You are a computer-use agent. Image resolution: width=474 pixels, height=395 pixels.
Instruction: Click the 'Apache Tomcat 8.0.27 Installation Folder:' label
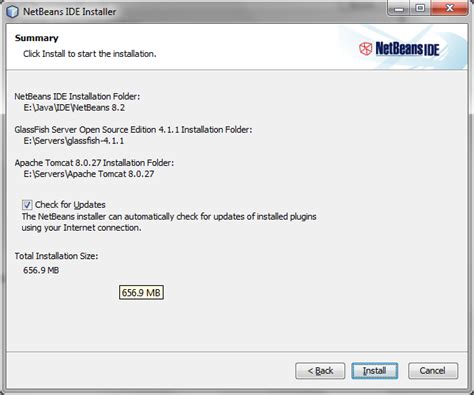(94, 163)
